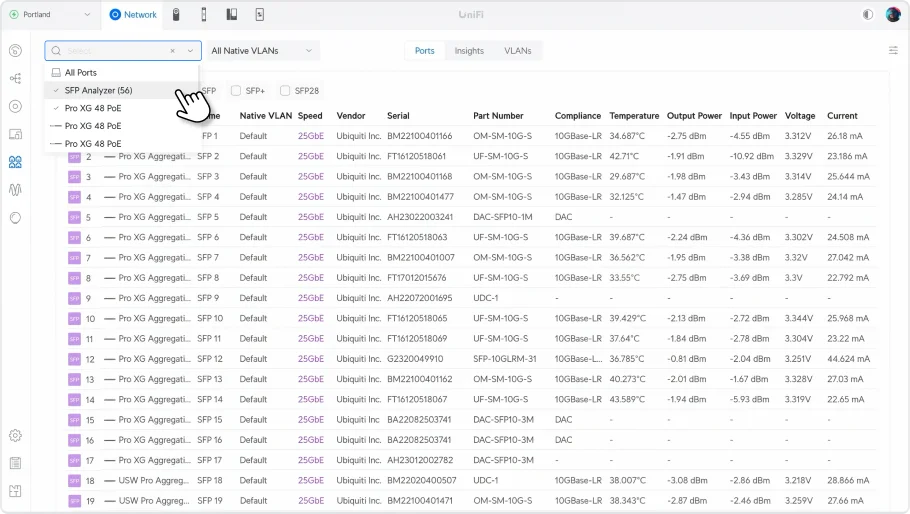Collapse the Select combo box chevron
The width and height of the screenshot is (910, 514).
[x=190, y=50]
